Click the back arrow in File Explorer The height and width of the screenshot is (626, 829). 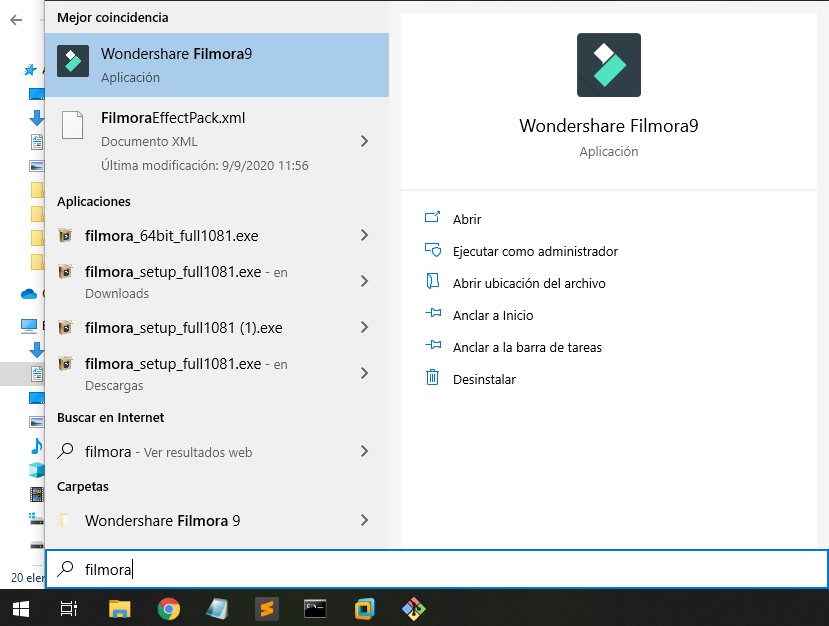coord(16,20)
